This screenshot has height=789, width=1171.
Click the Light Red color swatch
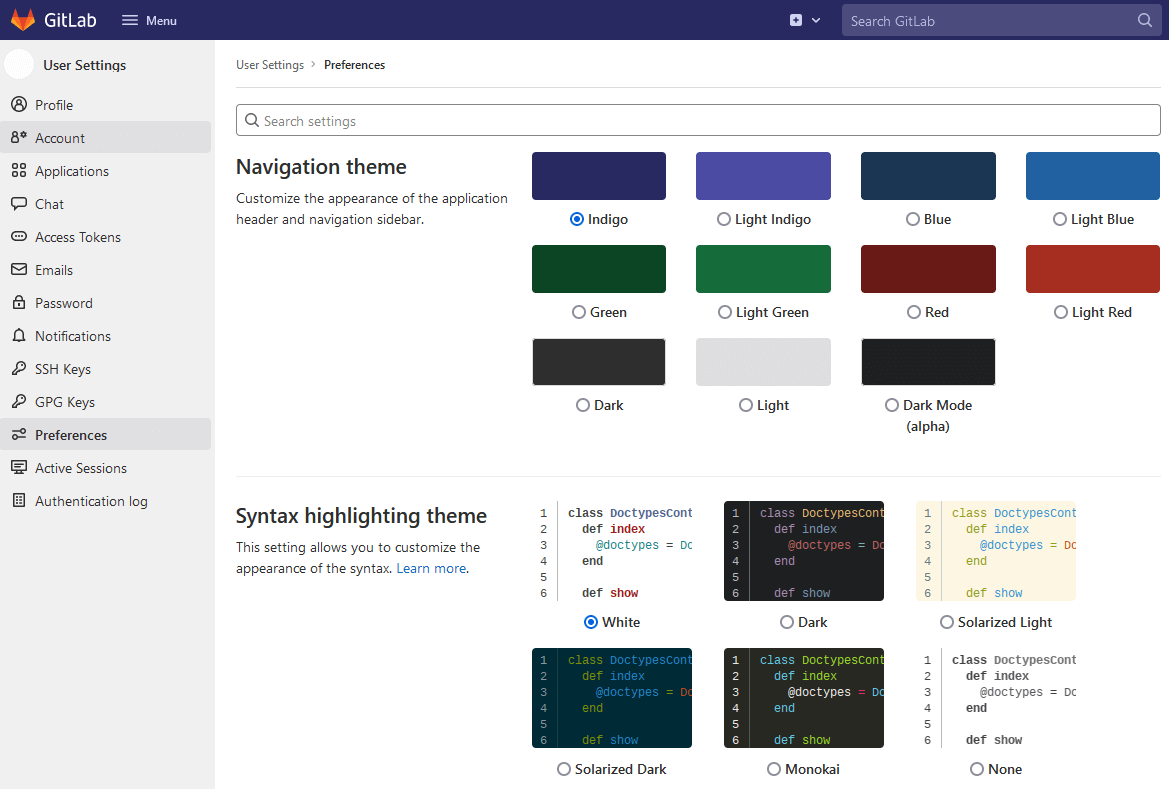[1093, 269]
